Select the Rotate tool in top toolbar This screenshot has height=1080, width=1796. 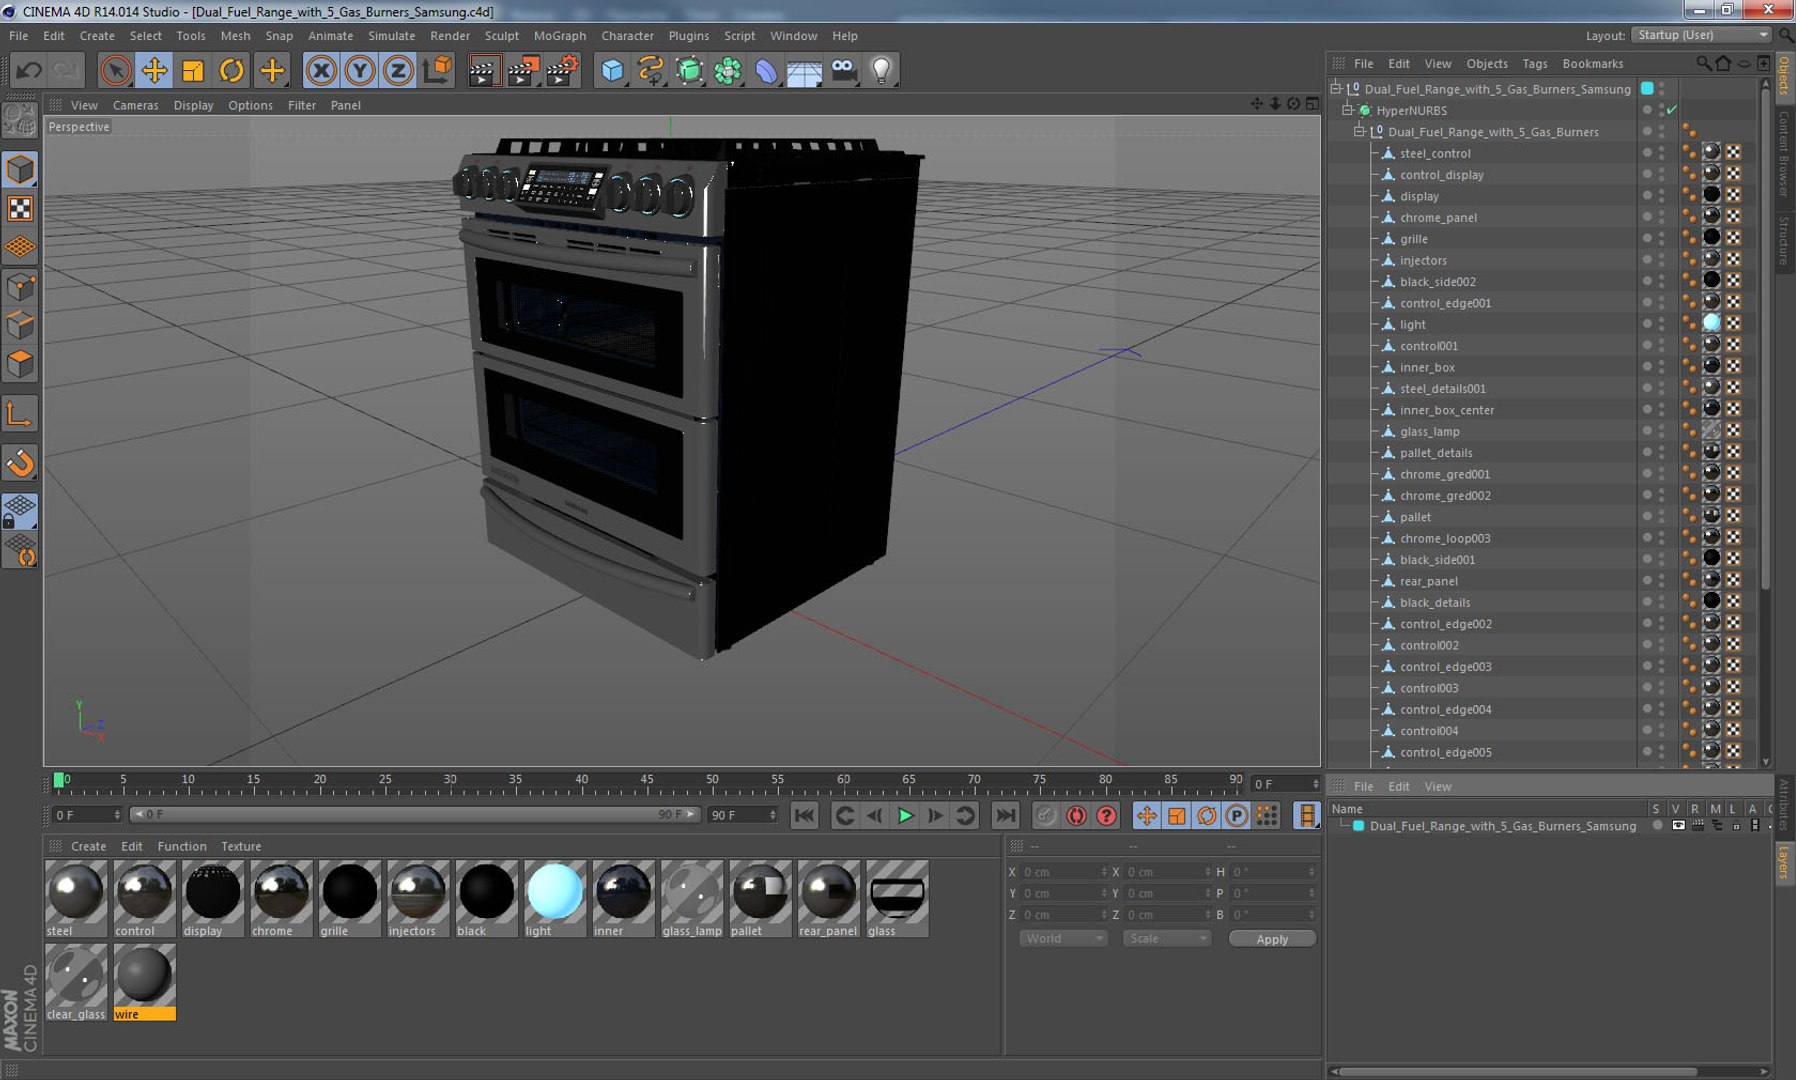coord(232,70)
